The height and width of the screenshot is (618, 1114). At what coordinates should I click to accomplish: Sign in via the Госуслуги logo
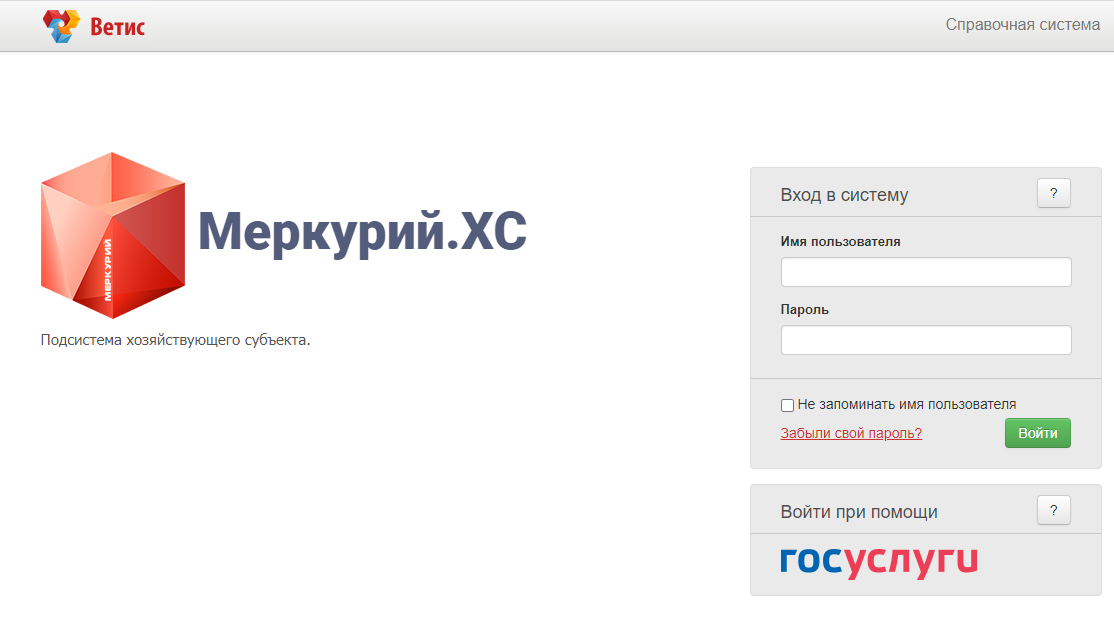coord(879,562)
